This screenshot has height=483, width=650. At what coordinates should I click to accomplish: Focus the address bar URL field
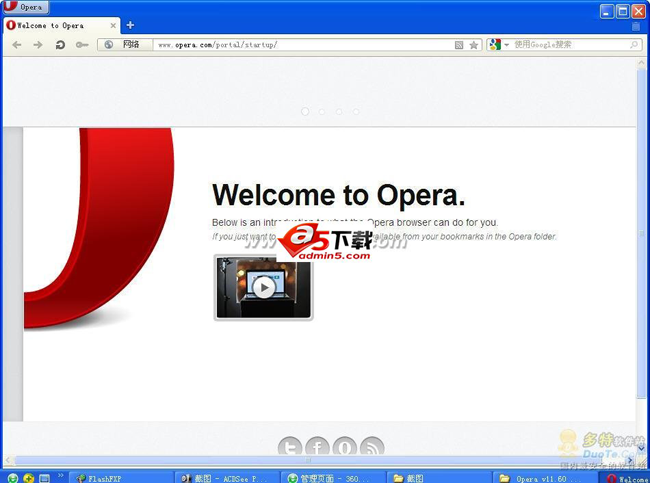tap(303, 45)
